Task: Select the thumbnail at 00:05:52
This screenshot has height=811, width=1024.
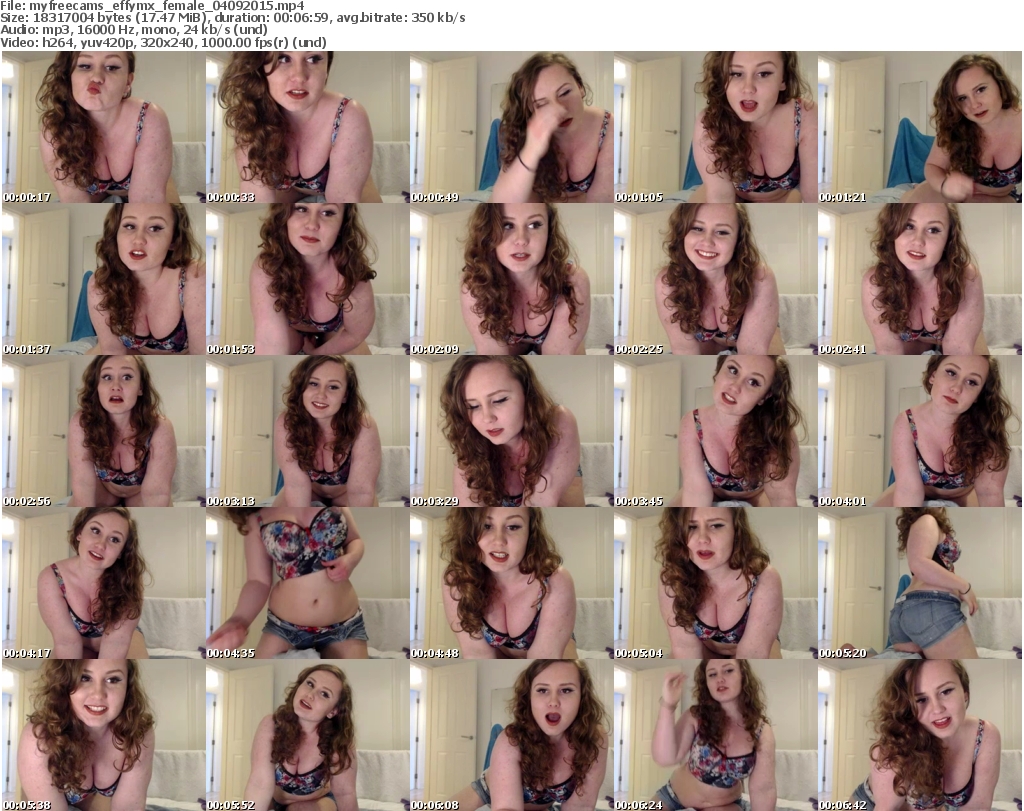Action: pos(308,735)
